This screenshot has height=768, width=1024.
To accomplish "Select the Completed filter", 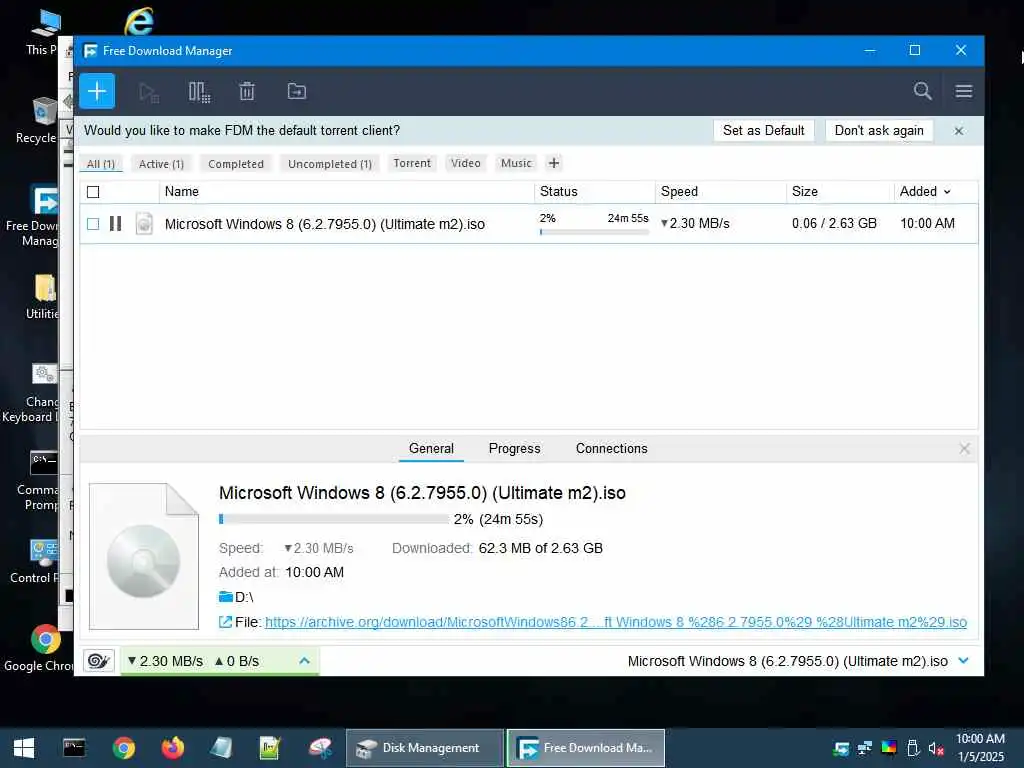I will [x=236, y=164].
